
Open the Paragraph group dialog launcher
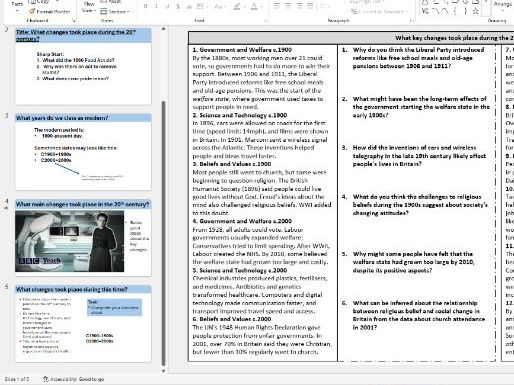pos(412,20)
